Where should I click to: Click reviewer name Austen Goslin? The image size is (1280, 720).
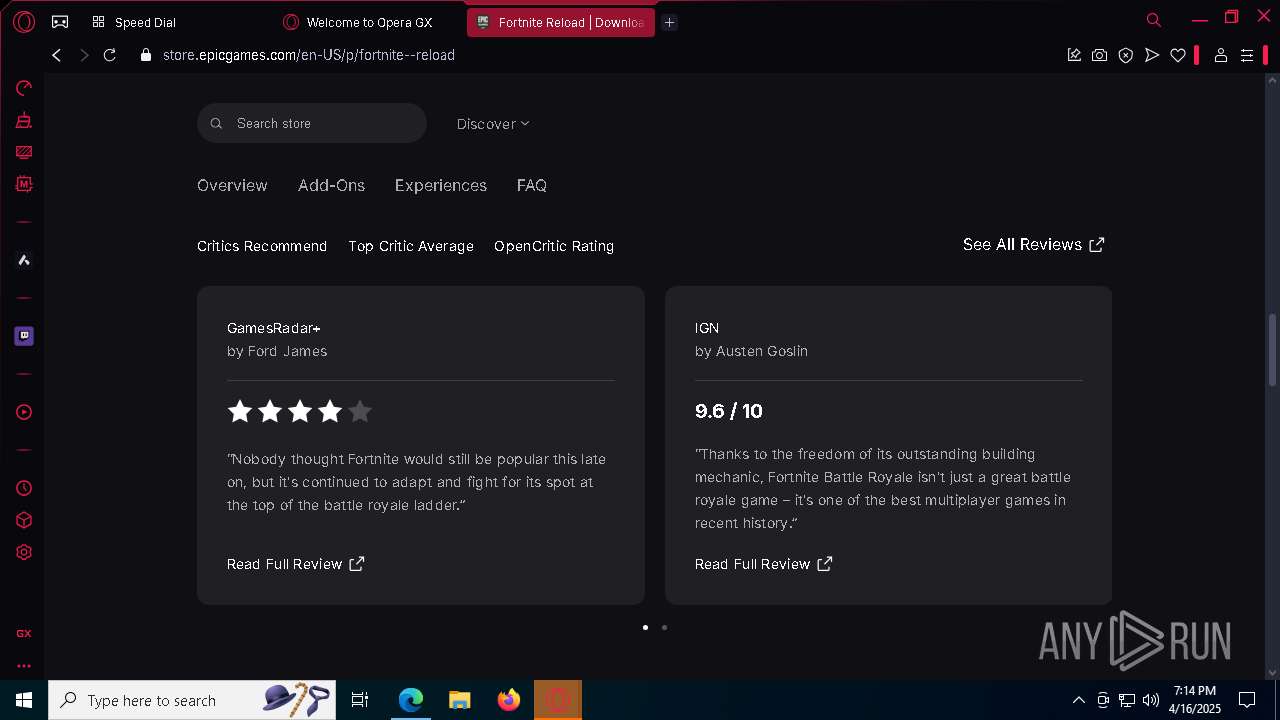[762, 351]
